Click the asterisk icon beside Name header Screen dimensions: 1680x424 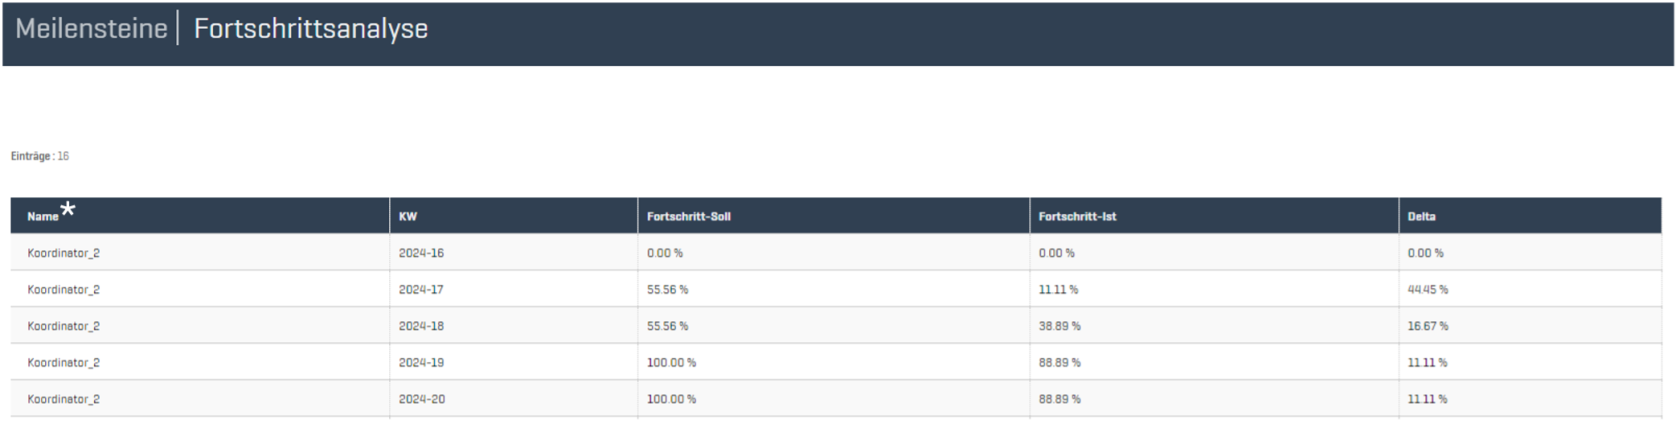click(68, 208)
